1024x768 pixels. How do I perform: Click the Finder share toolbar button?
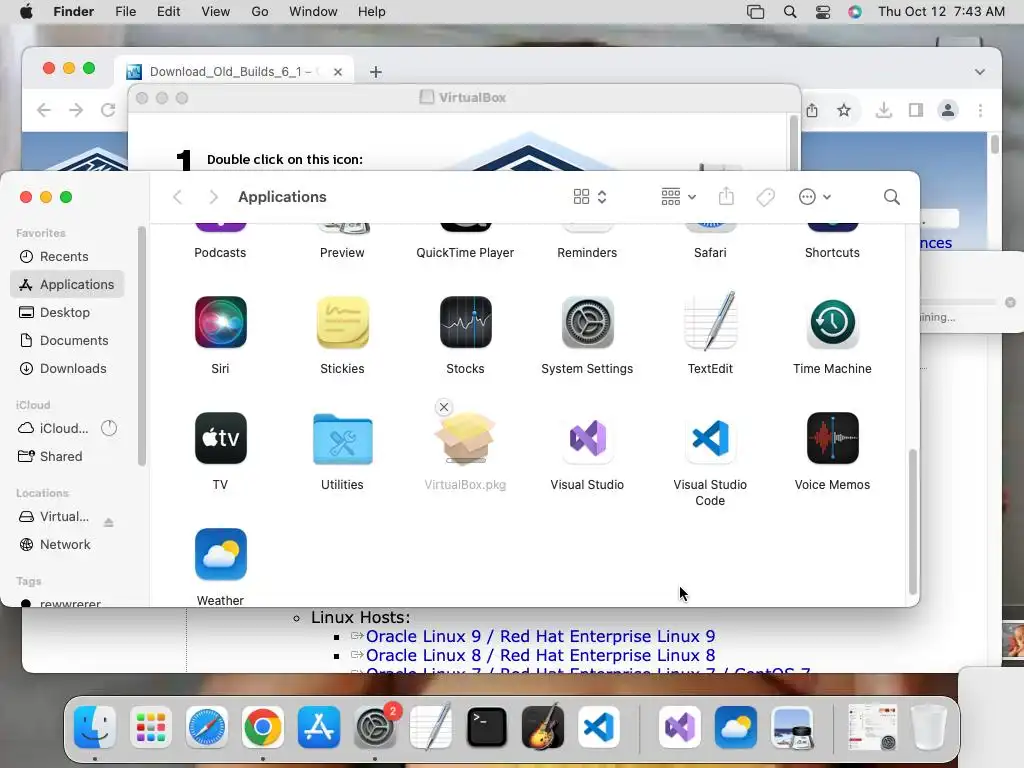(726, 197)
